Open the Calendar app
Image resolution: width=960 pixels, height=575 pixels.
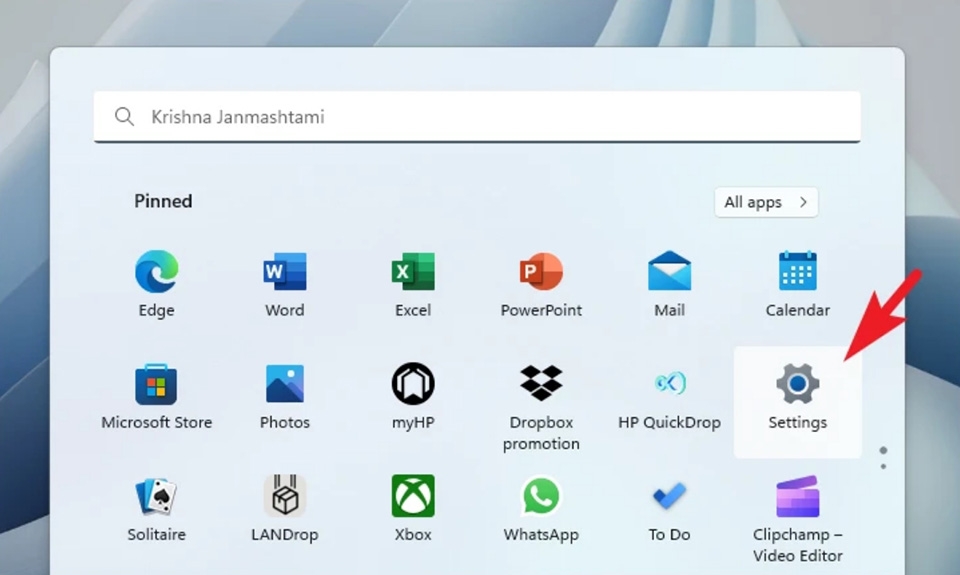[798, 283]
